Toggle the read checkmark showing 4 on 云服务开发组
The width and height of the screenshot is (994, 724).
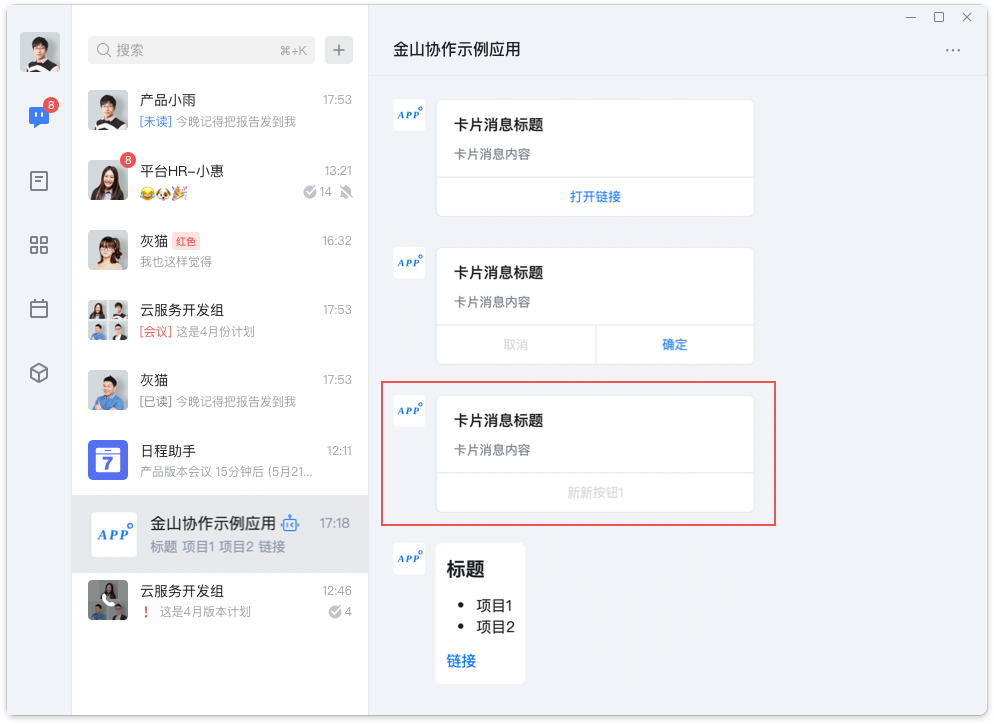[x=333, y=611]
